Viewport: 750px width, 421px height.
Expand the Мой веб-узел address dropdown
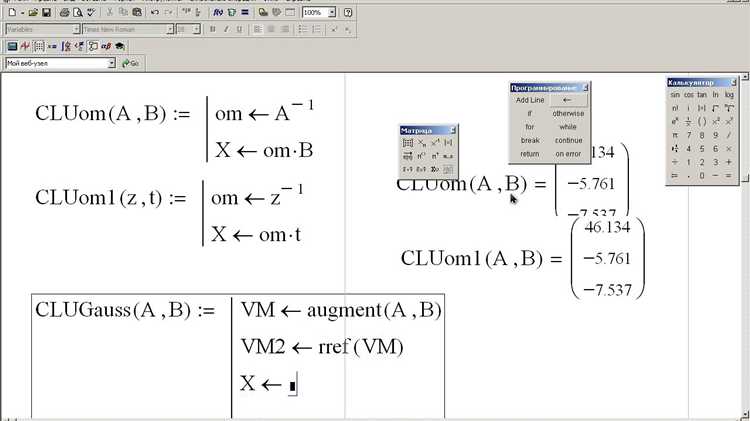pyautogui.click(x=111, y=63)
